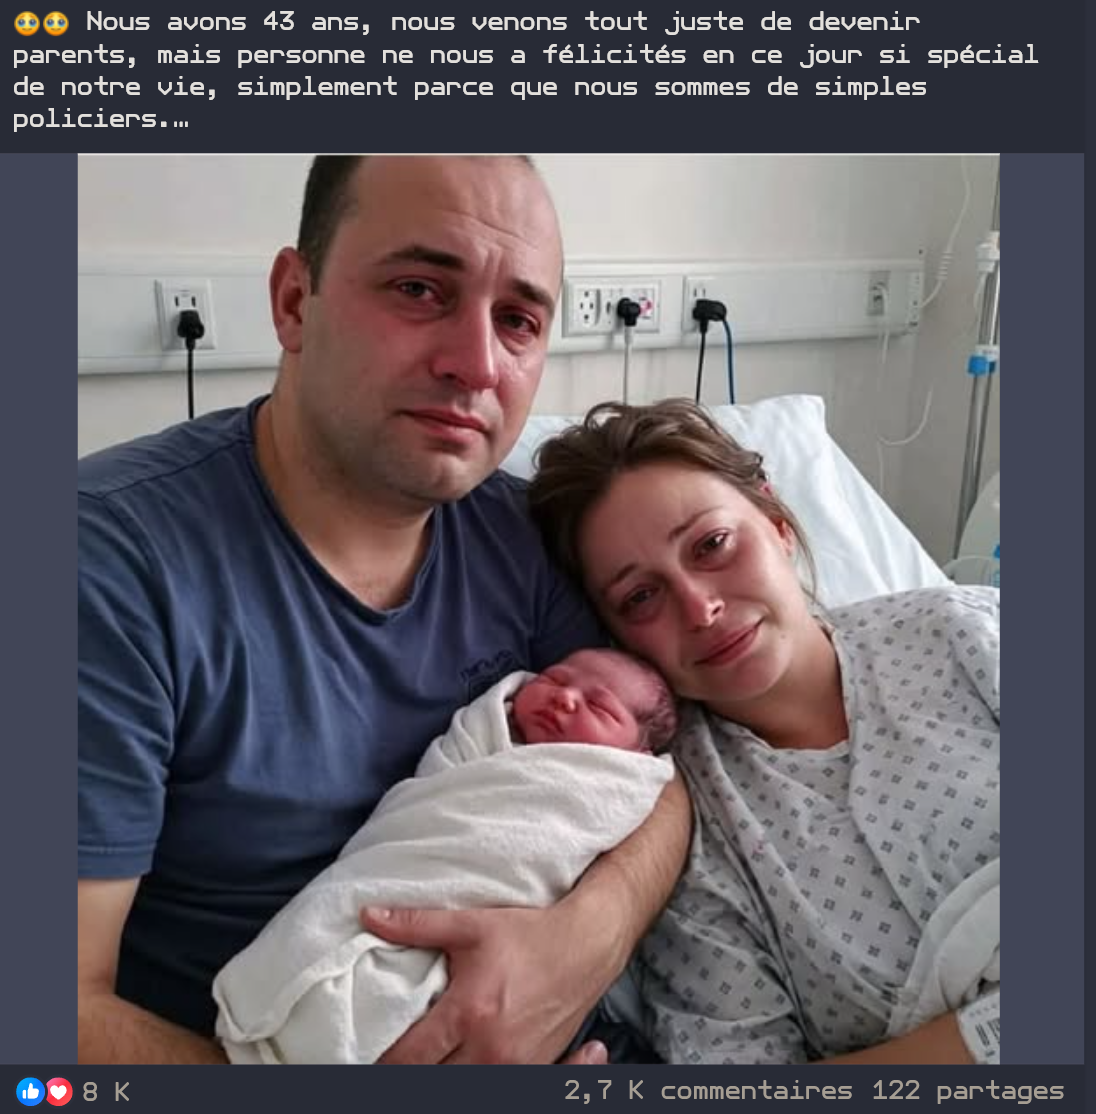Click the blue like reaction icon
1096x1114 pixels.
(x=29, y=1091)
